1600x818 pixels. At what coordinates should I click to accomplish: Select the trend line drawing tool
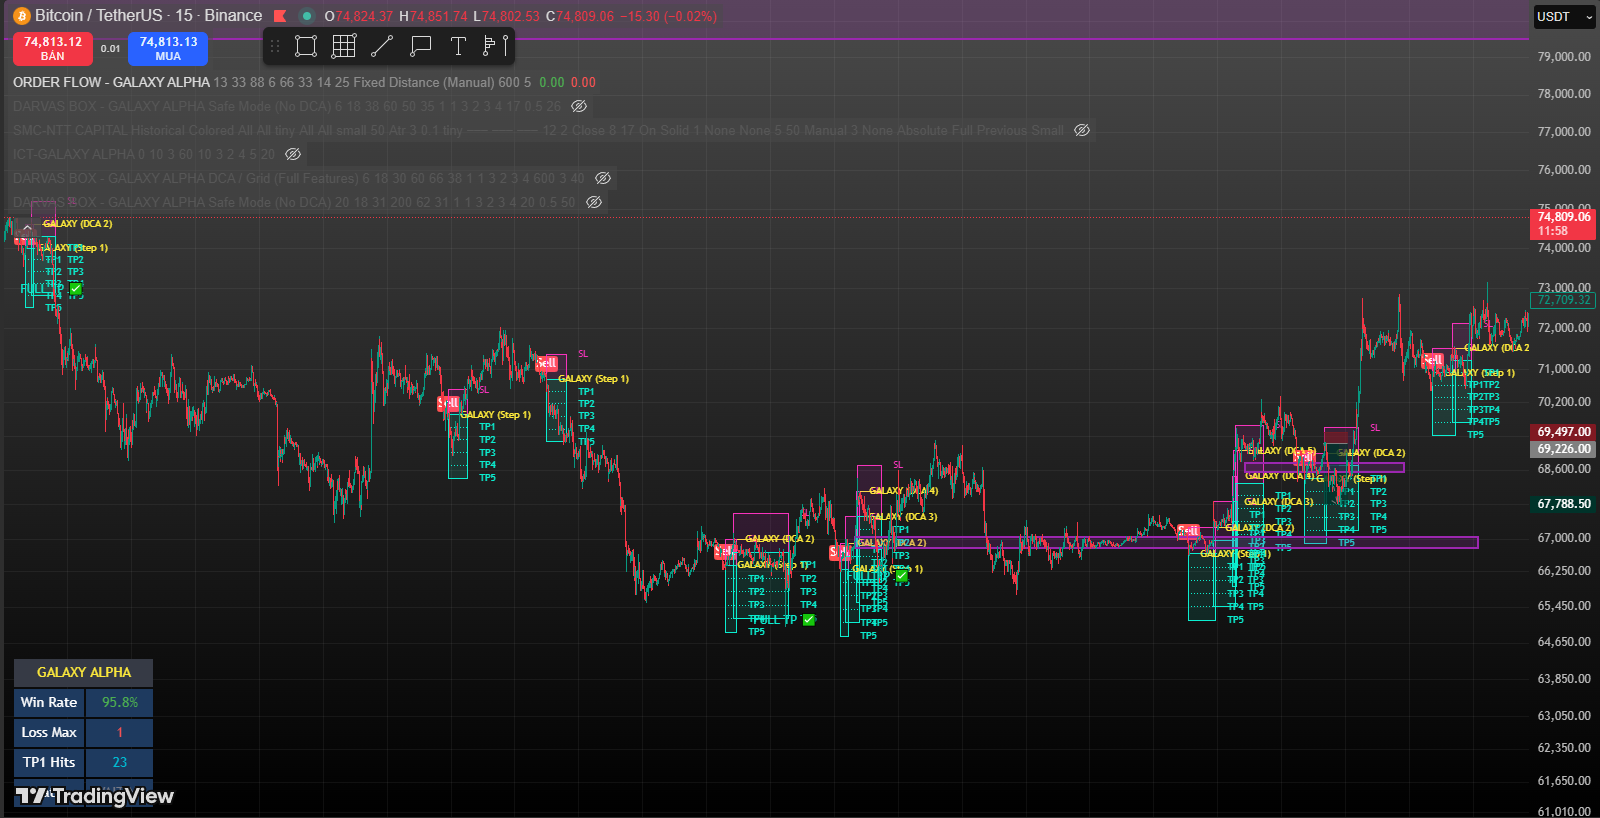[382, 46]
